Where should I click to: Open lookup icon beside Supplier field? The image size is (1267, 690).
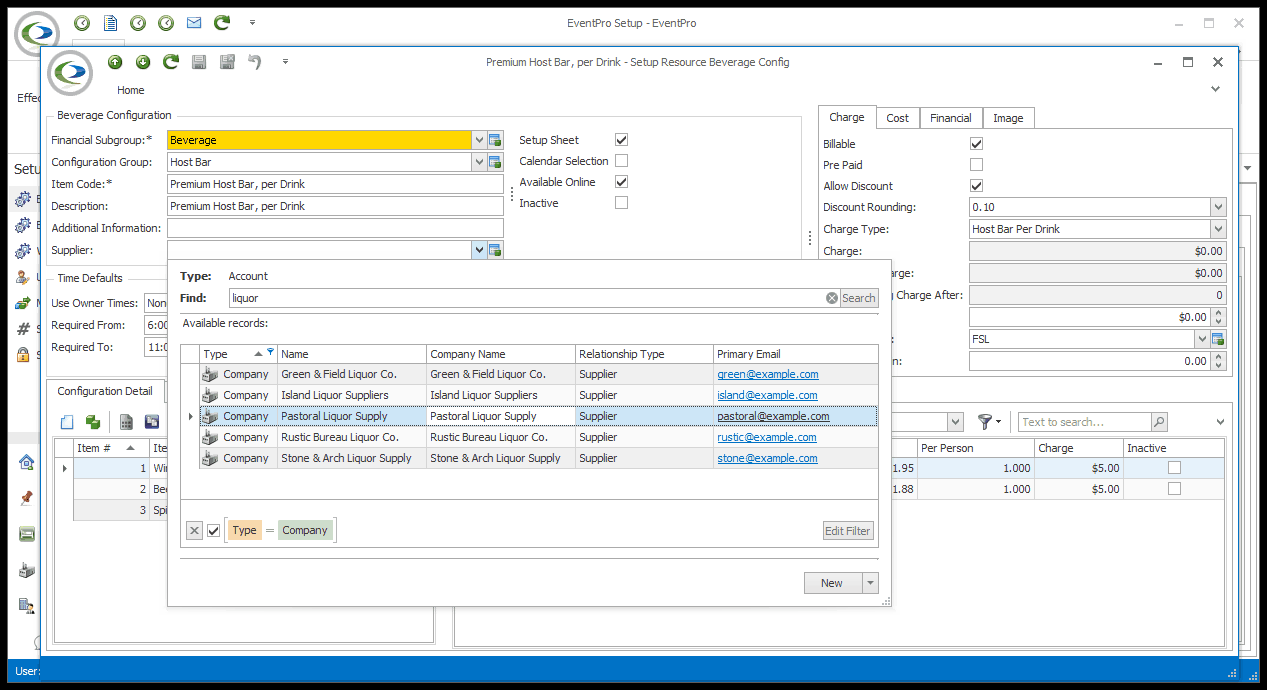tap(495, 250)
